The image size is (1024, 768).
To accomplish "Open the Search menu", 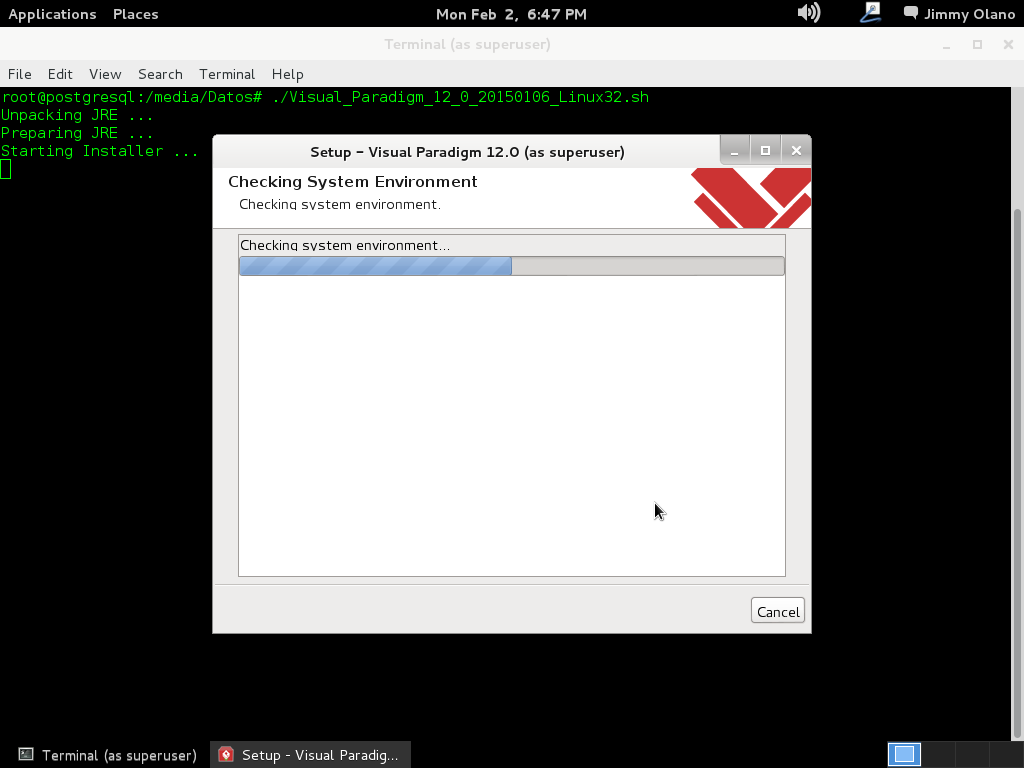I will pyautogui.click(x=160, y=74).
